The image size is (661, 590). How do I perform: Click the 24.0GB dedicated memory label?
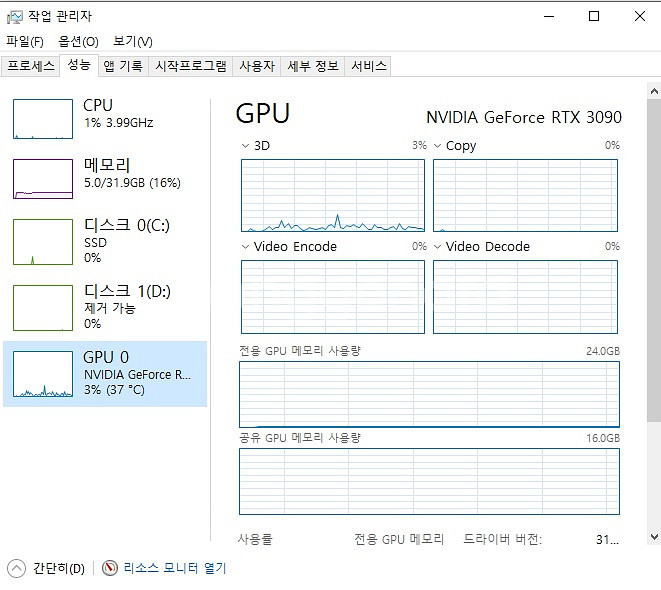click(603, 351)
